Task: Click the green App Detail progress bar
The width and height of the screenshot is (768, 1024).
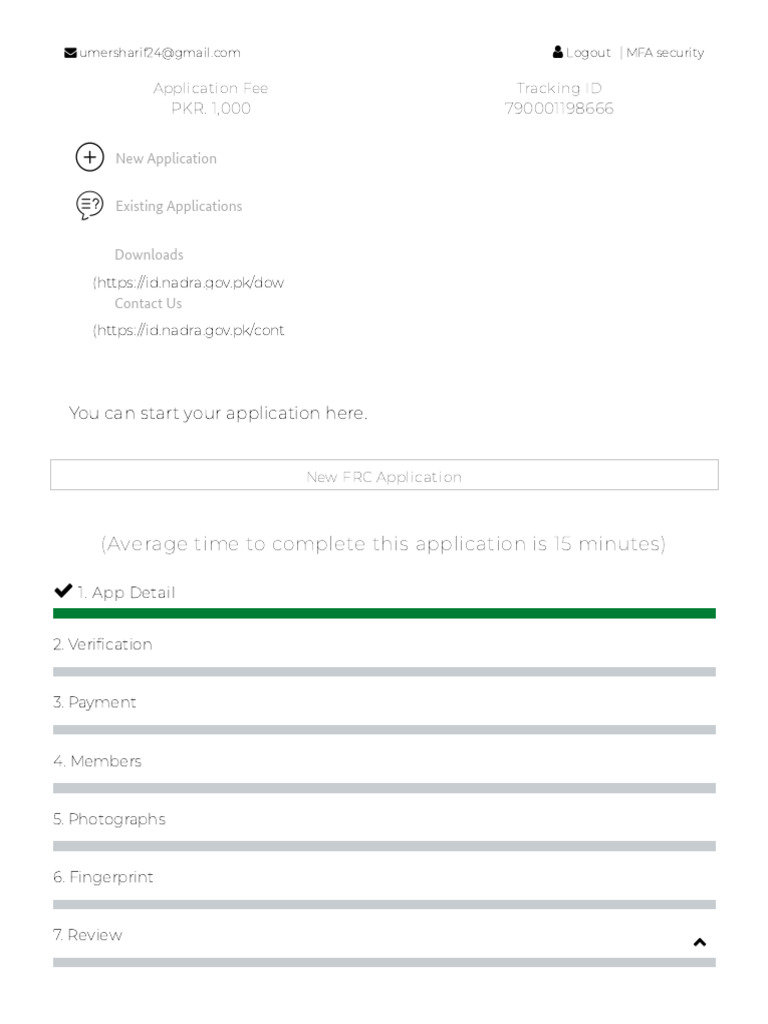Action: (x=384, y=613)
